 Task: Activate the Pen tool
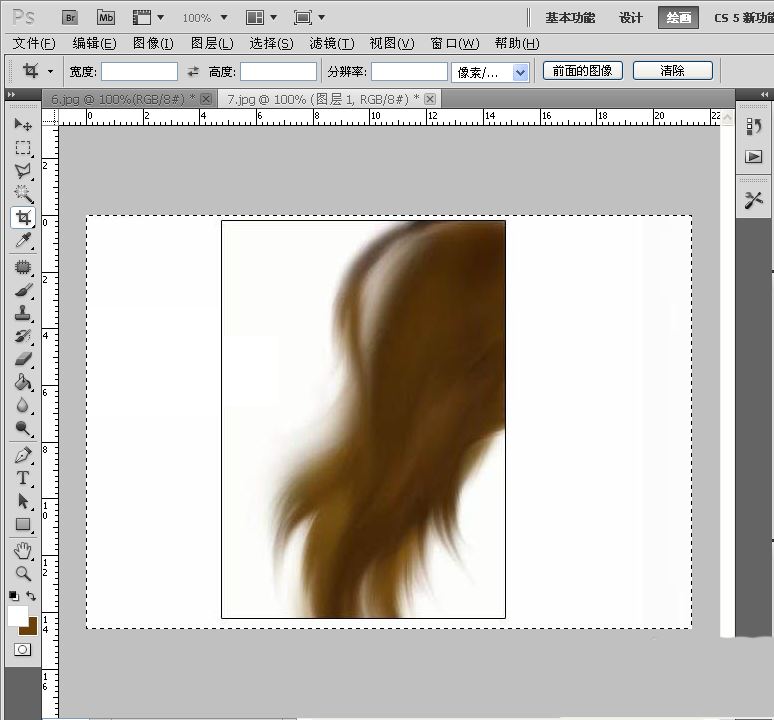pyautogui.click(x=23, y=455)
